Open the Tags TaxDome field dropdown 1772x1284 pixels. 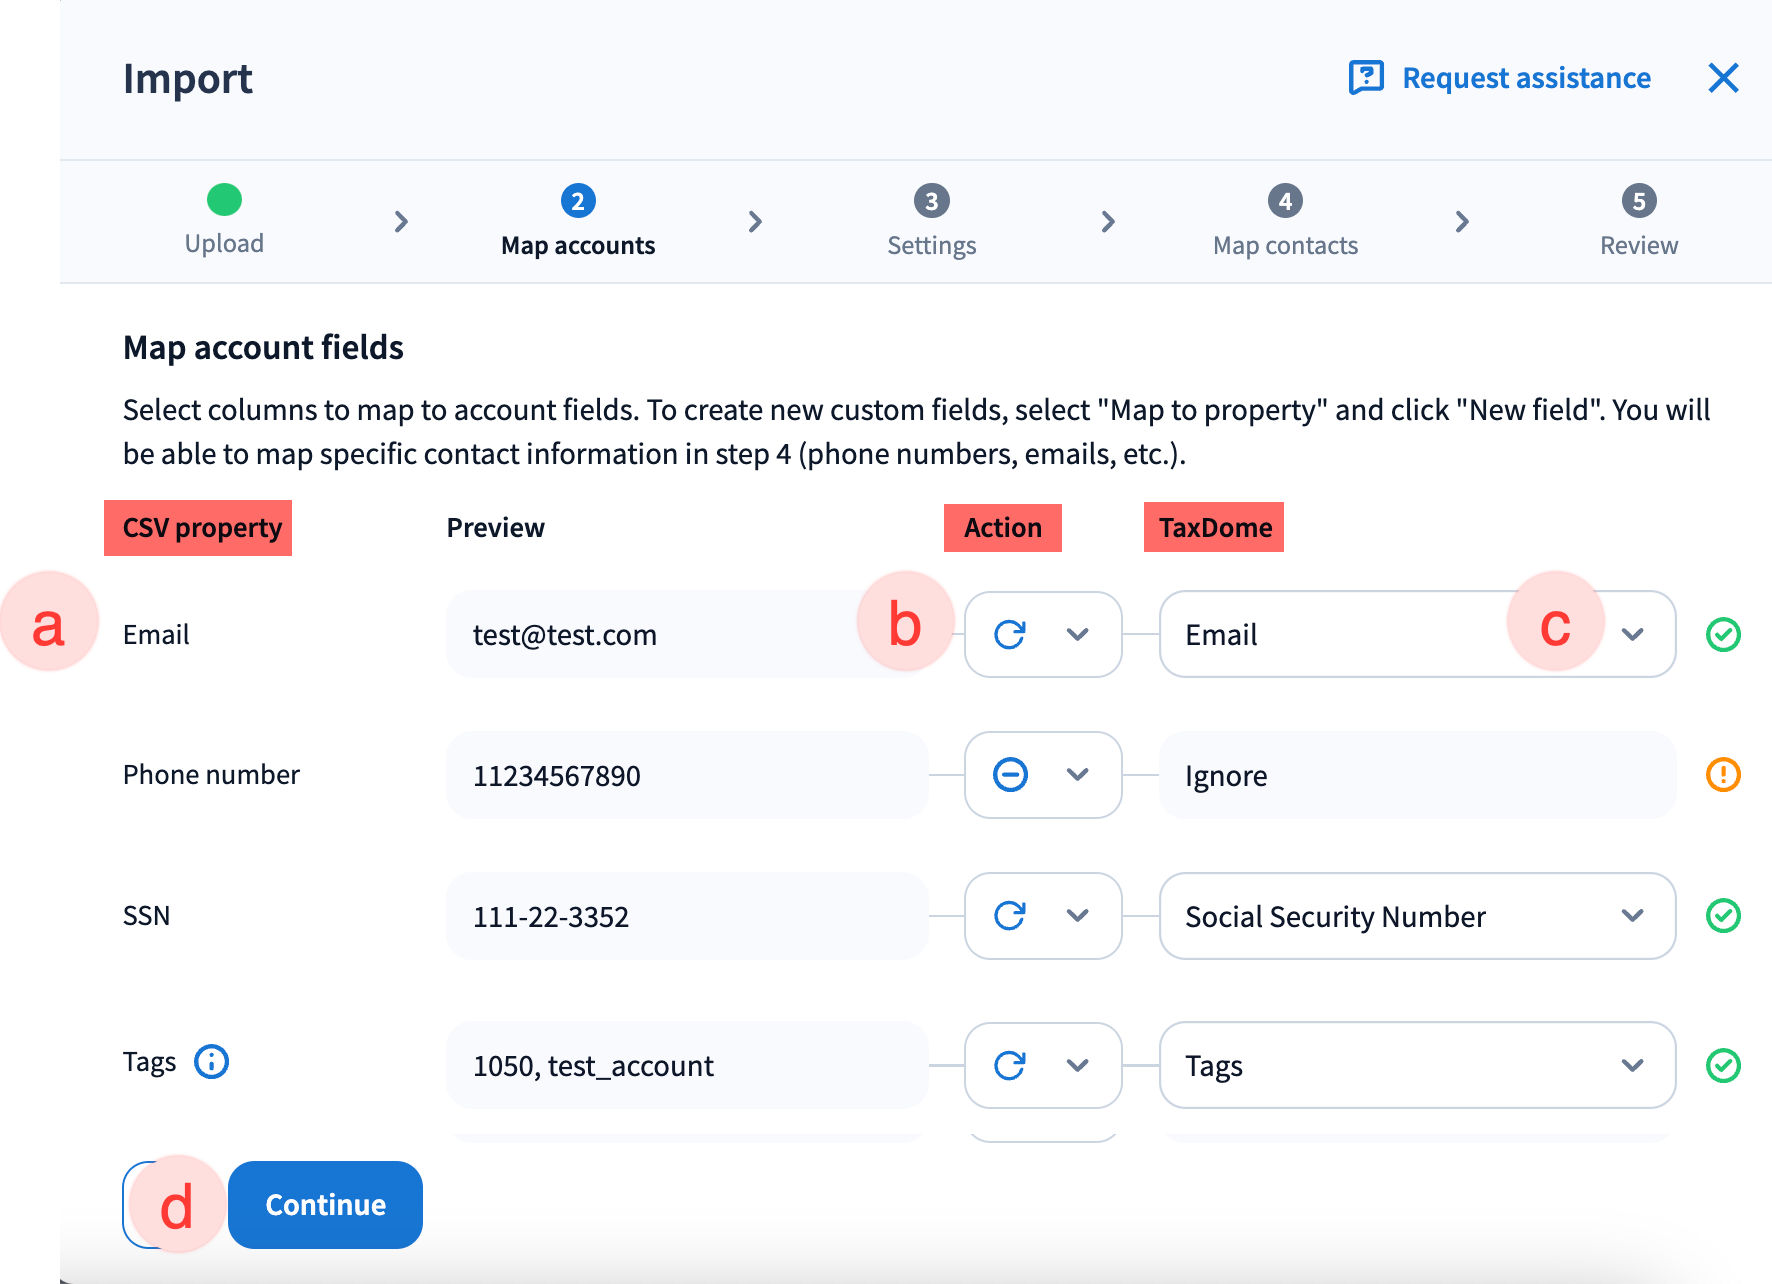pos(1632,1066)
